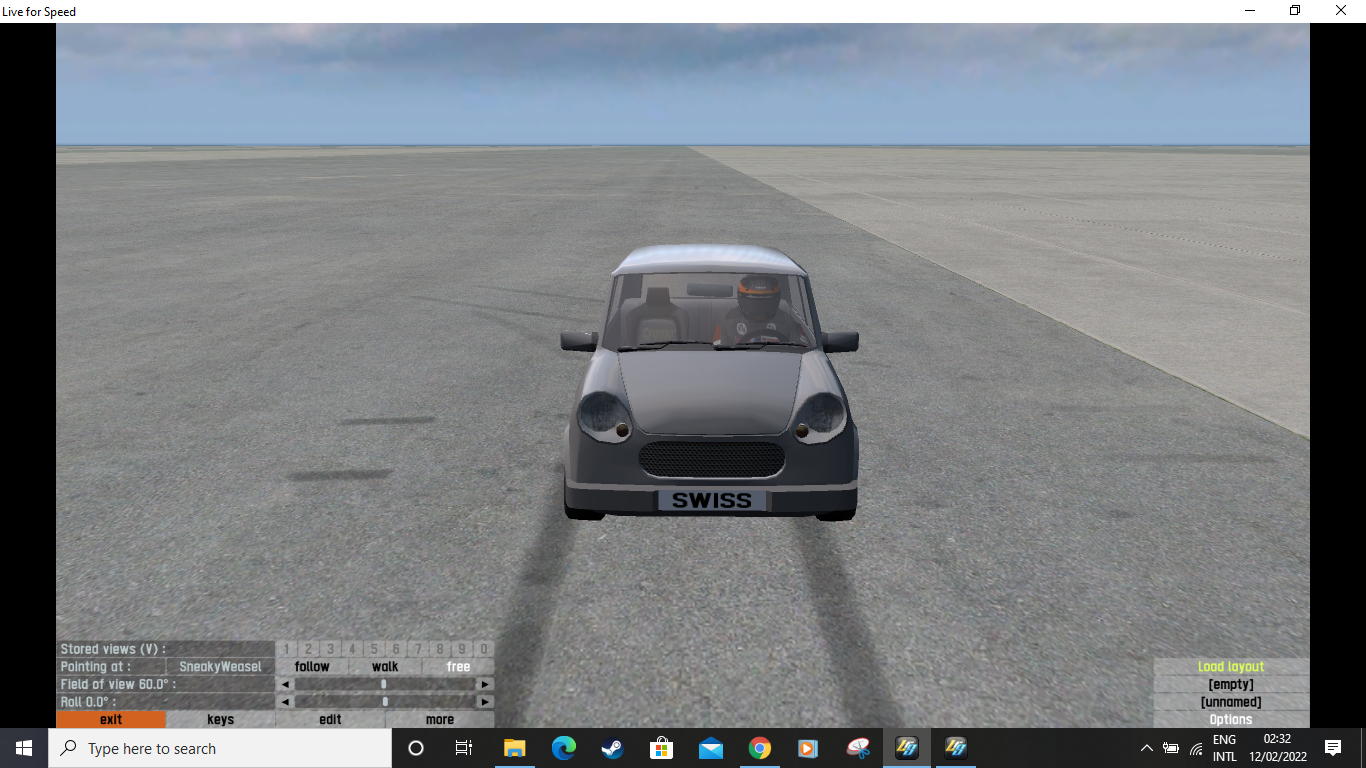Increase roll with right arrow
Viewport: 1366px width, 768px height.
point(485,702)
